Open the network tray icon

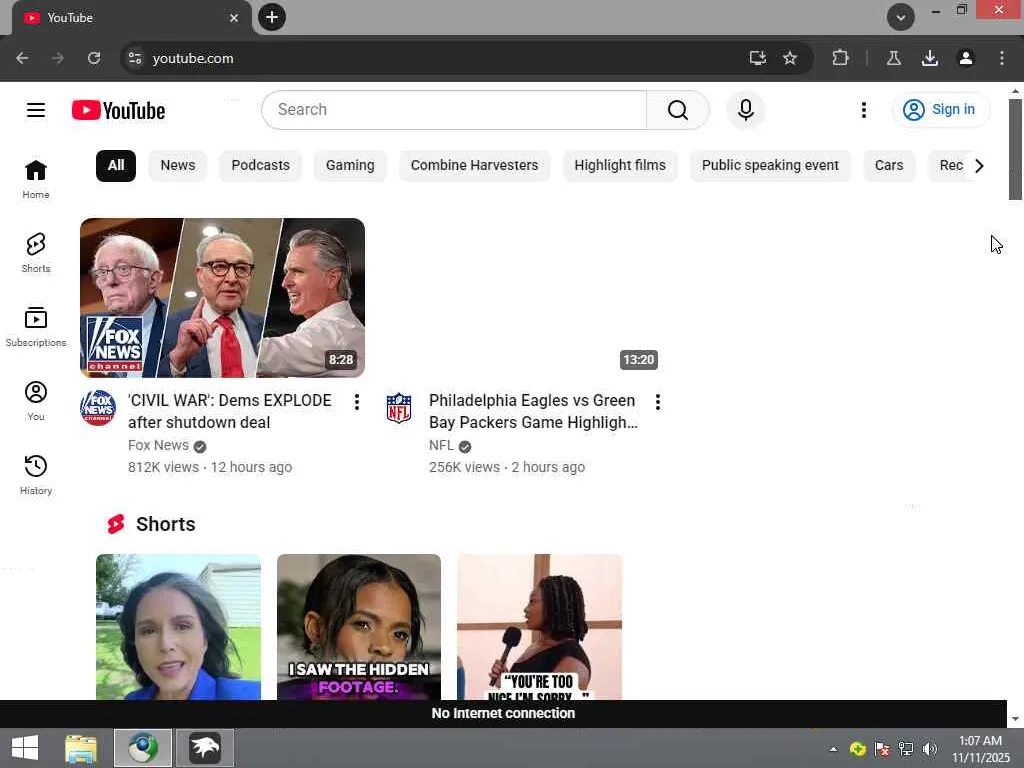point(906,749)
